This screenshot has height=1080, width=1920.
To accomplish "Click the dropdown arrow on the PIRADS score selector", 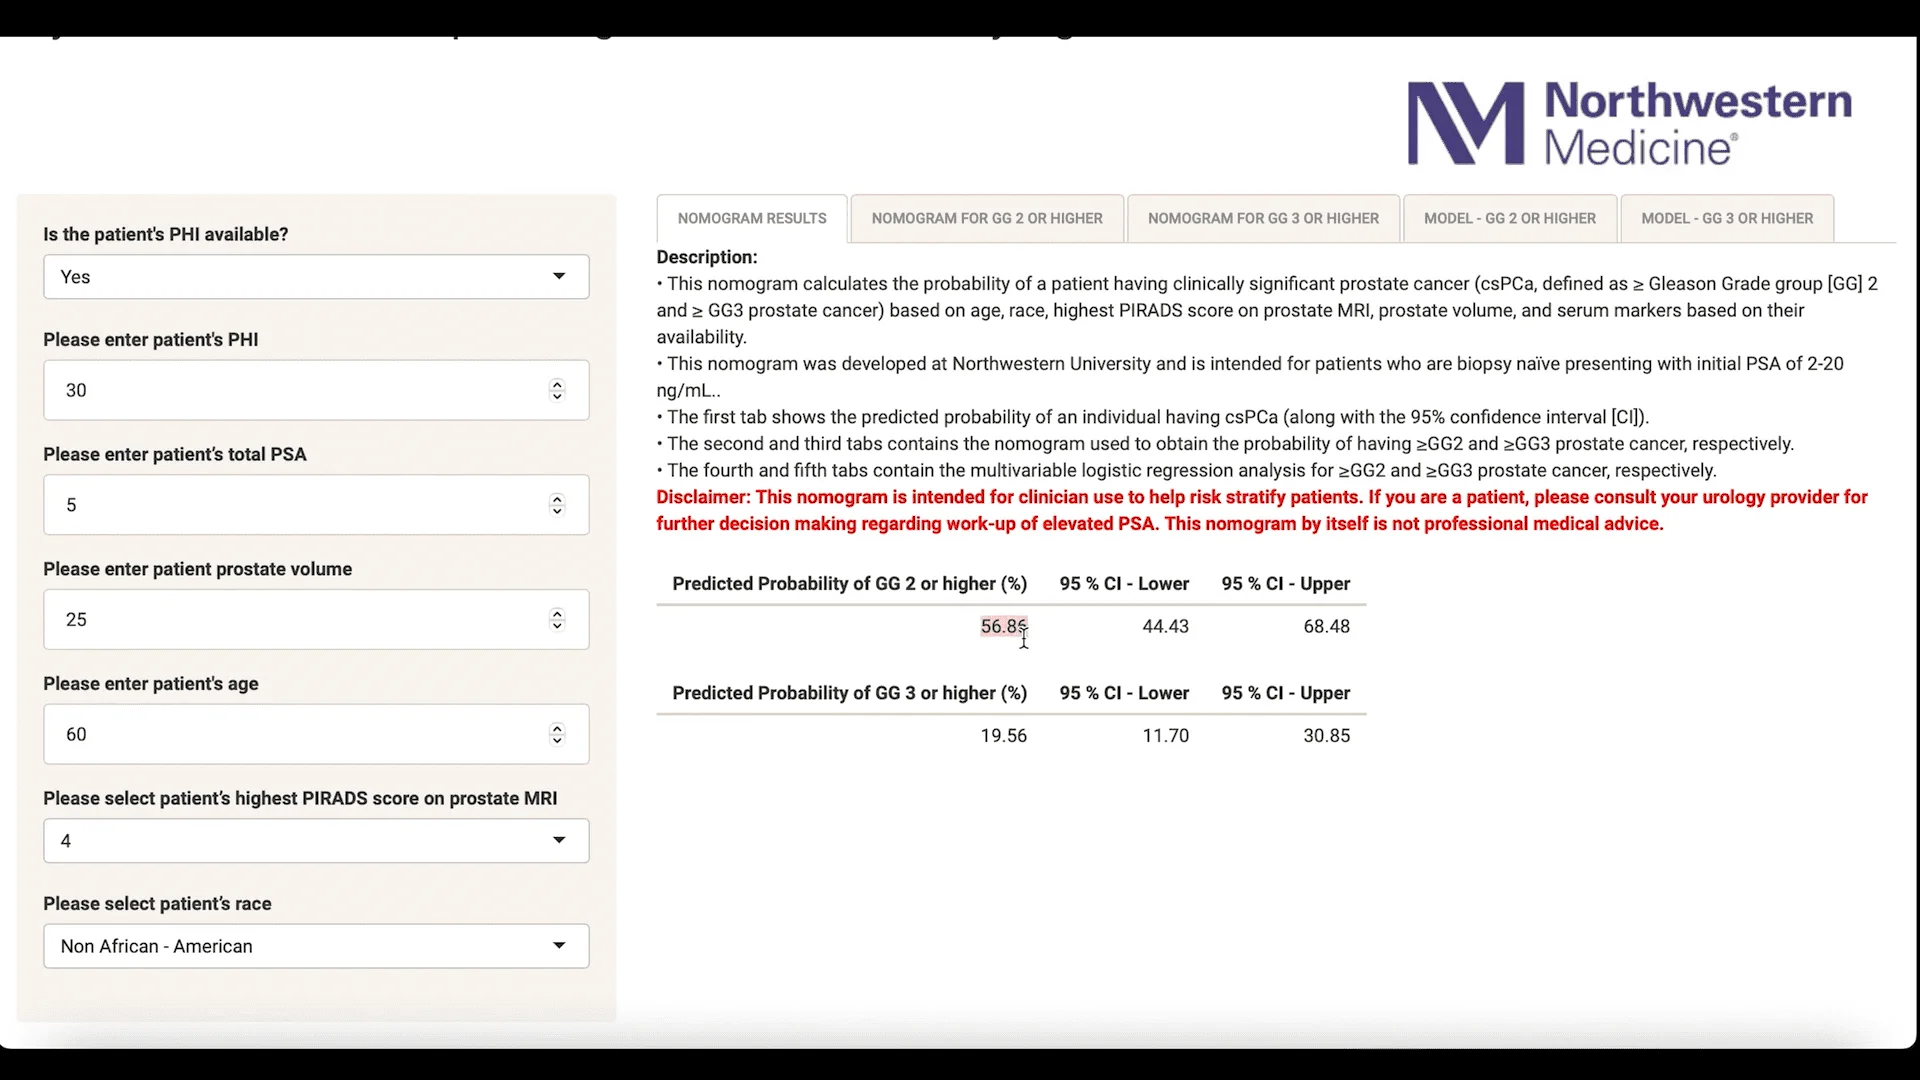I will (559, 840).
